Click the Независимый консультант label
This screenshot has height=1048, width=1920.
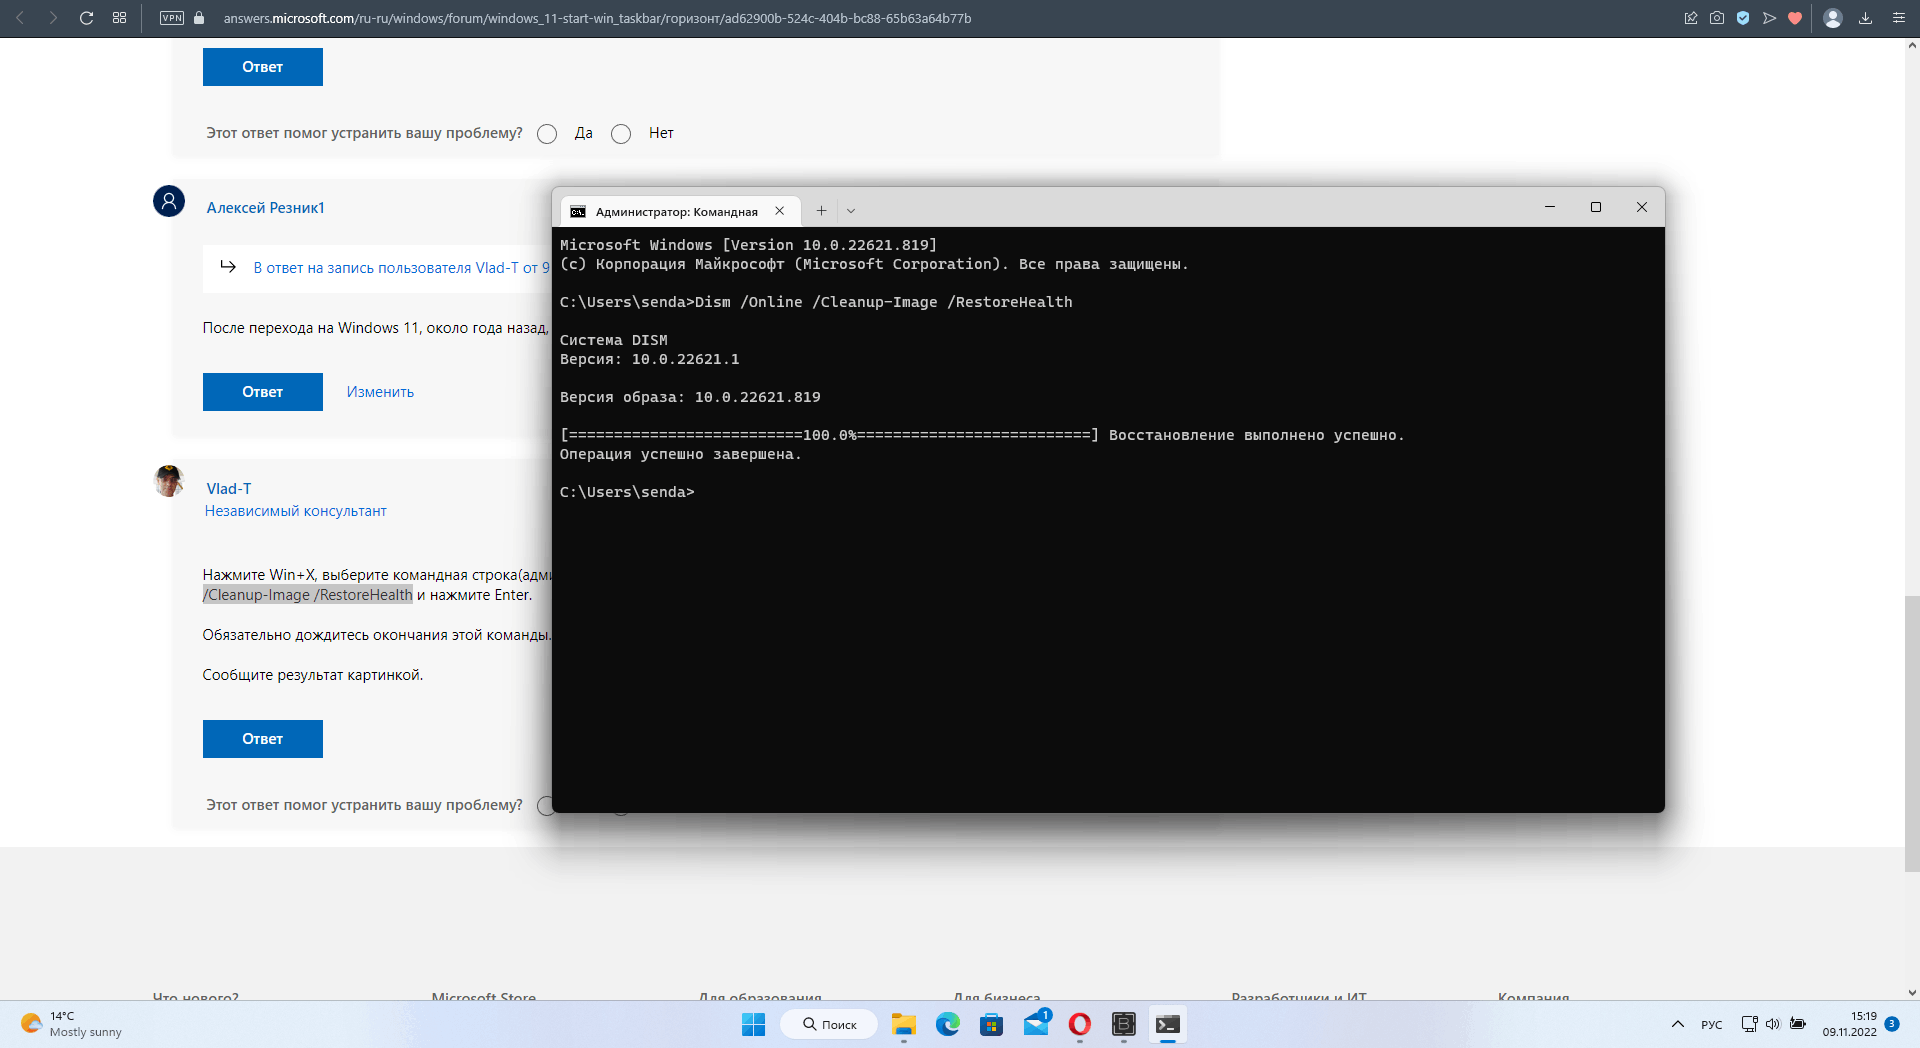296,511
